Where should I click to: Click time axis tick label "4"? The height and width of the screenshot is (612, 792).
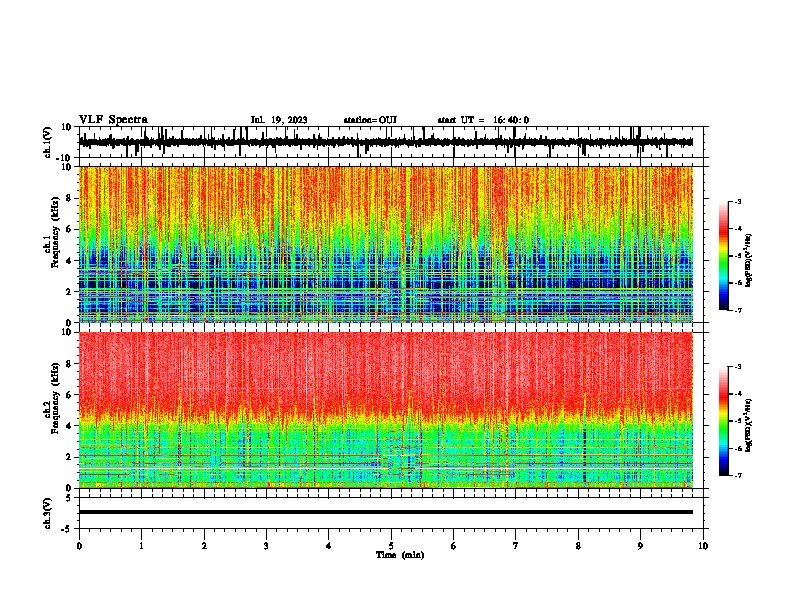pos(329,546)
